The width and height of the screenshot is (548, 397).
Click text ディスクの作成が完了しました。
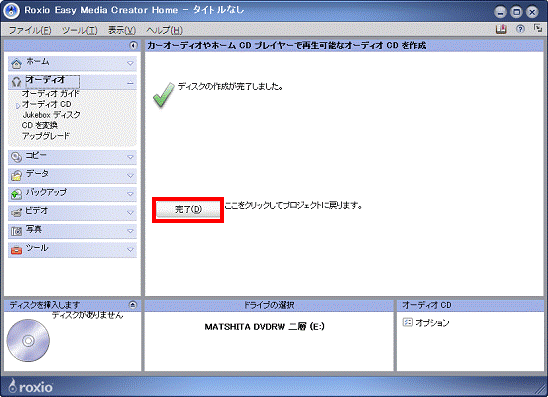(x=230, y=86)
